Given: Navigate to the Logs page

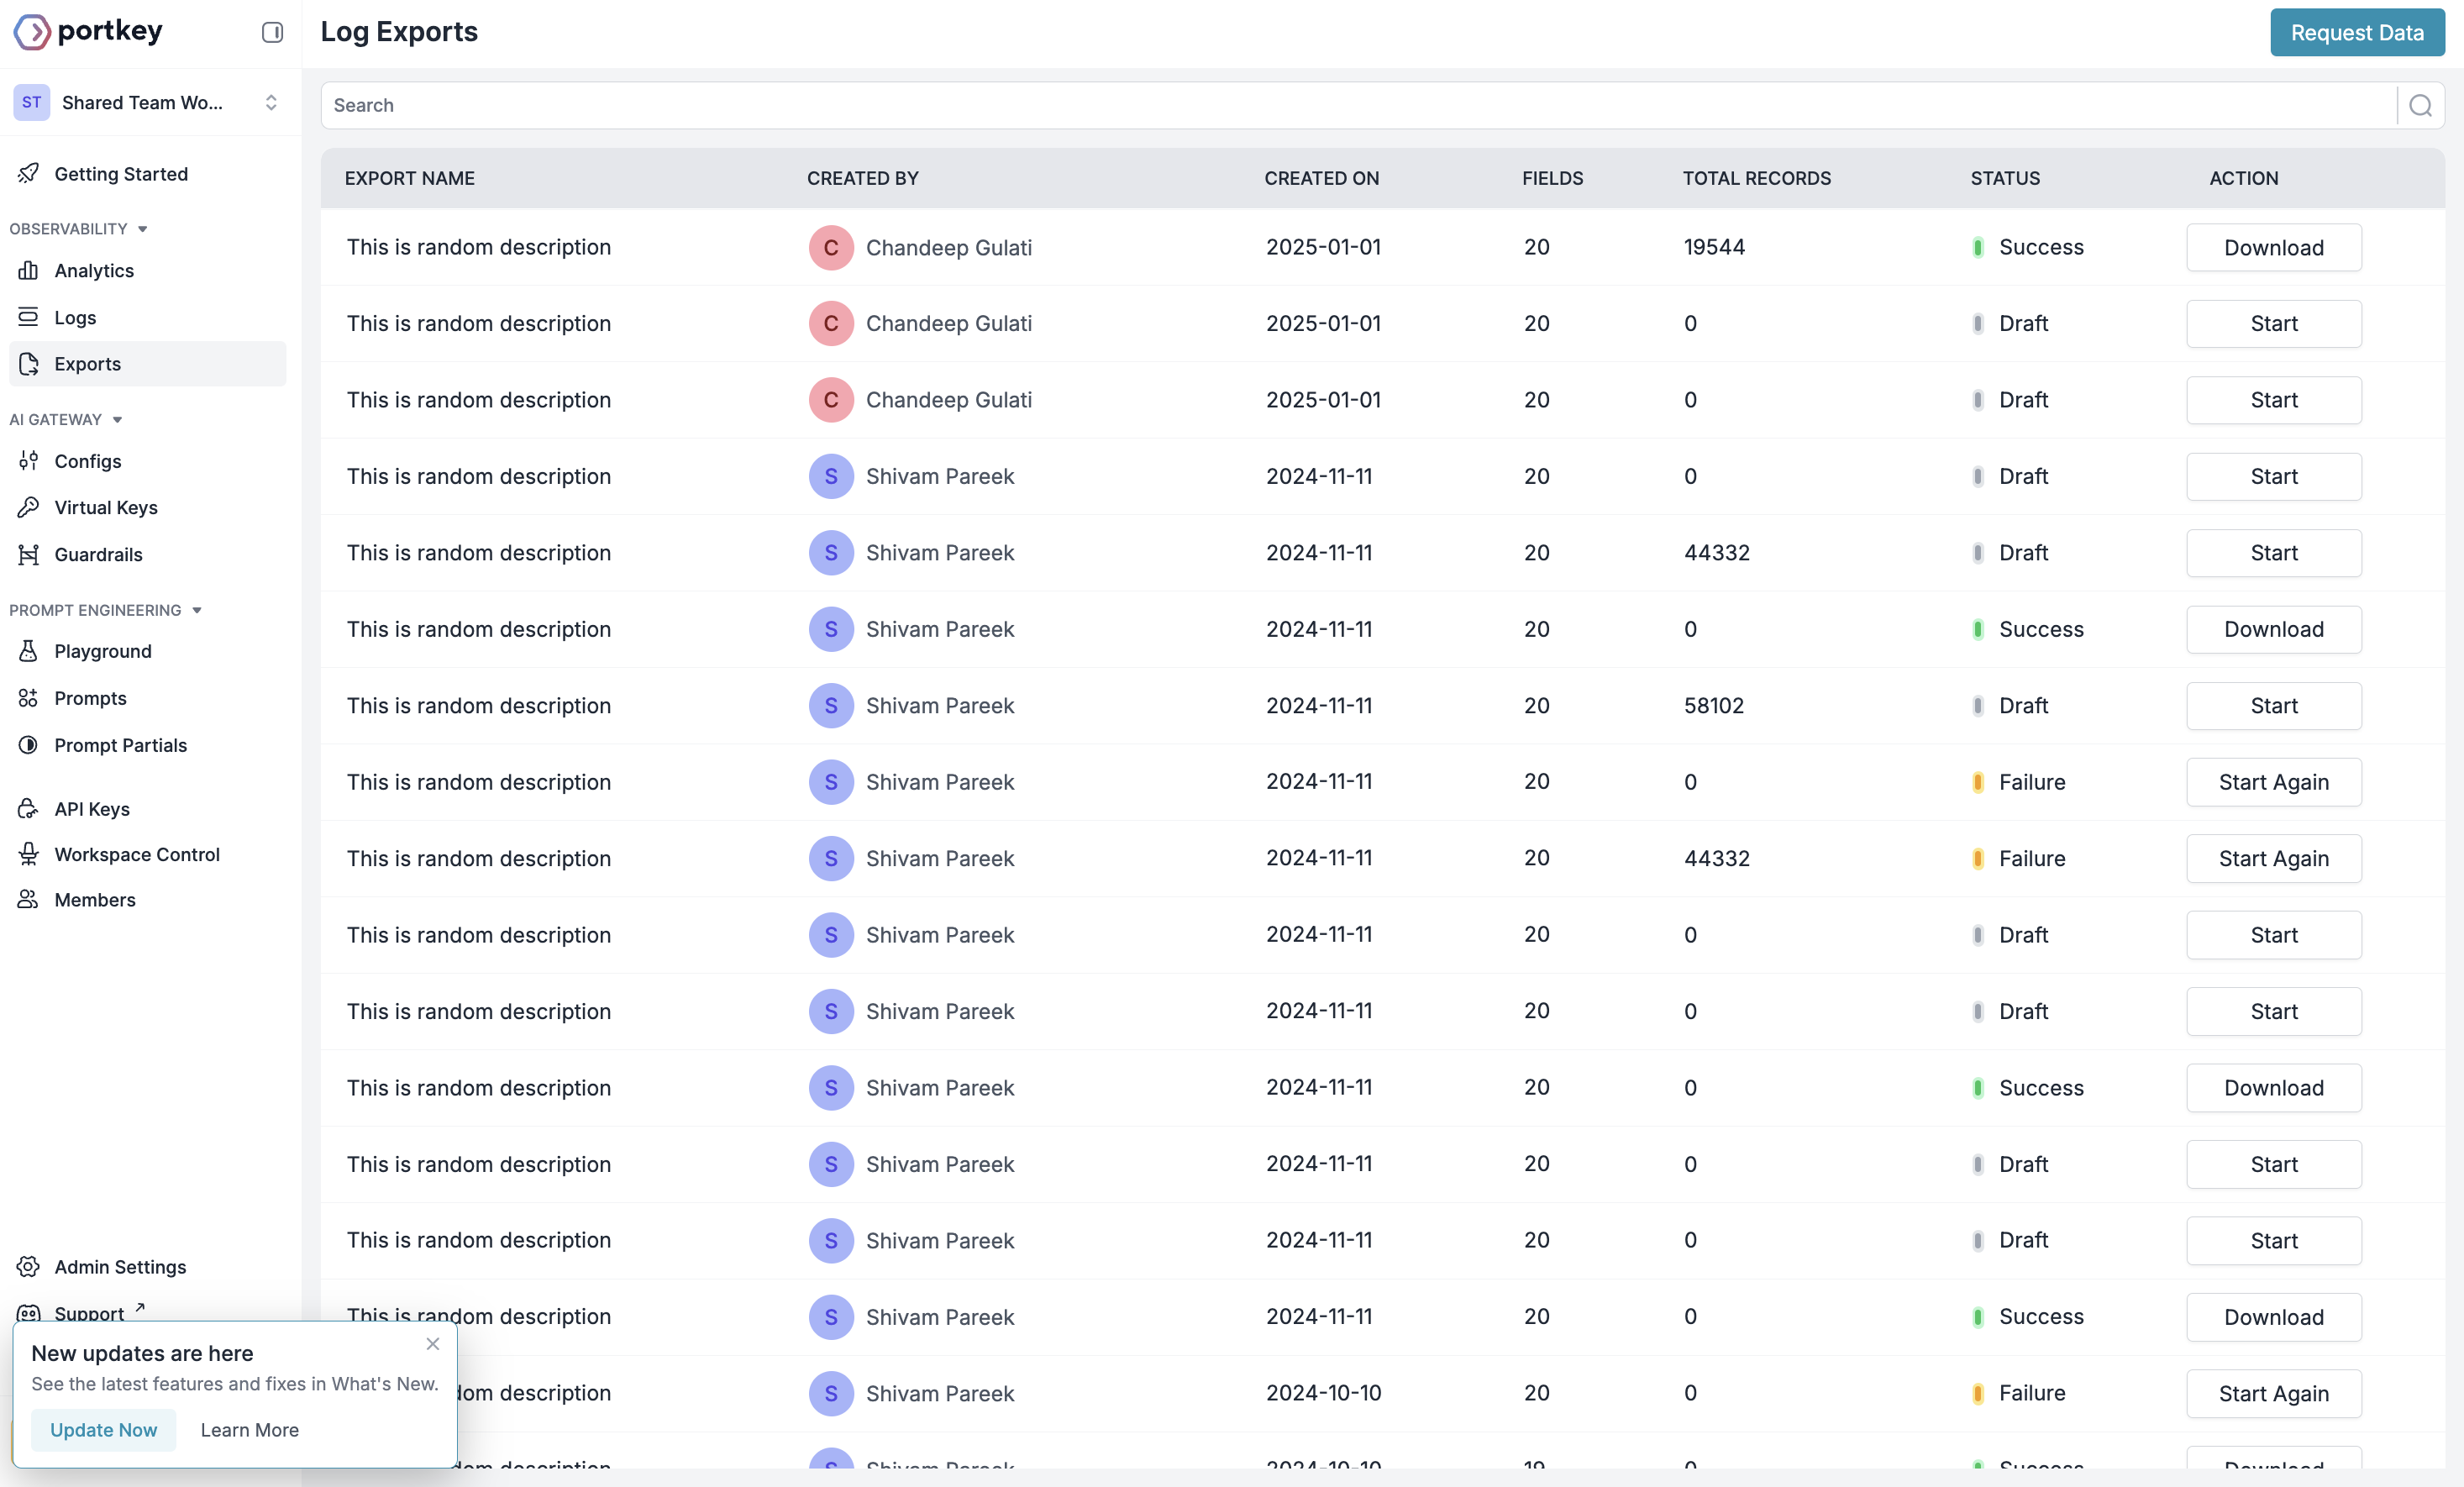Looking at the screenshot, I should coord(75,317).
